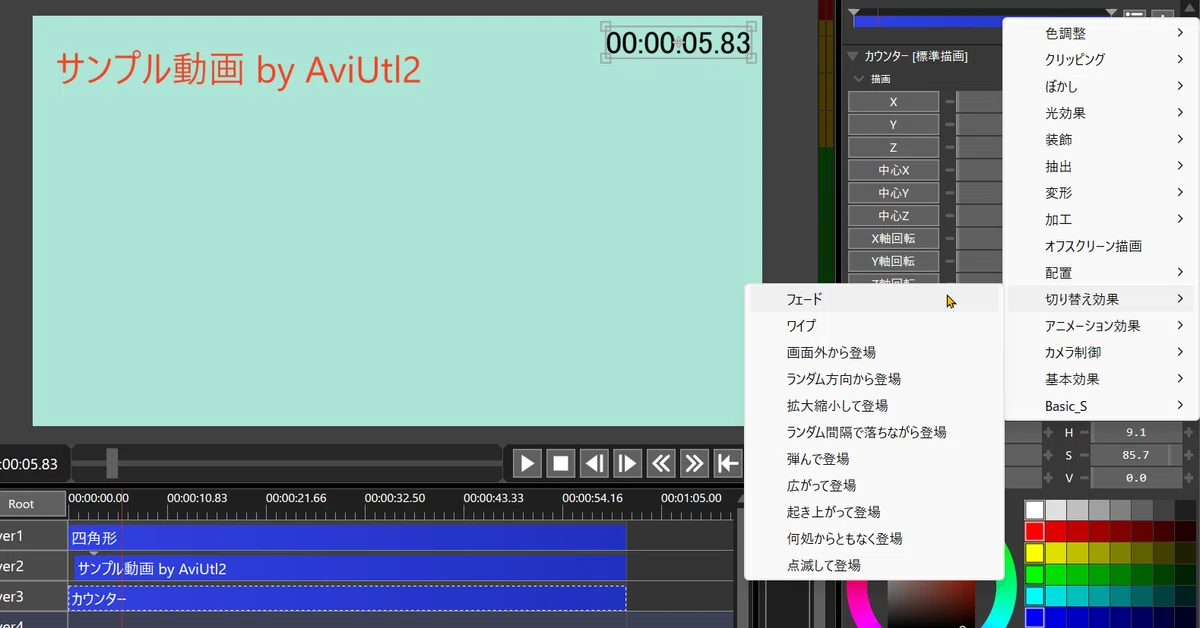Open the 光効果 submenu
This screenshot has width=1200, height=628.
click(x=1103, y=113)
